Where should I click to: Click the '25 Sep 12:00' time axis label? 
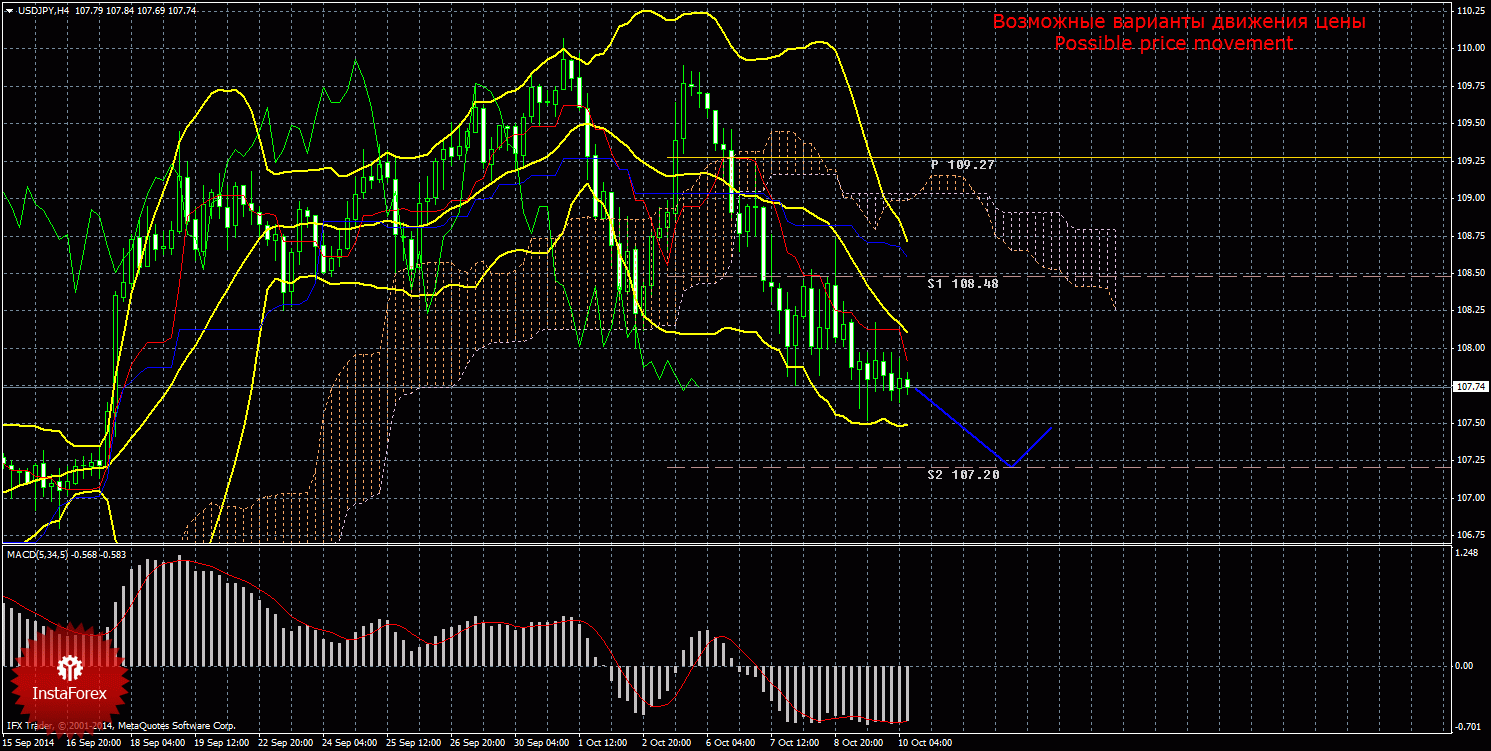(x=415, y=743)
